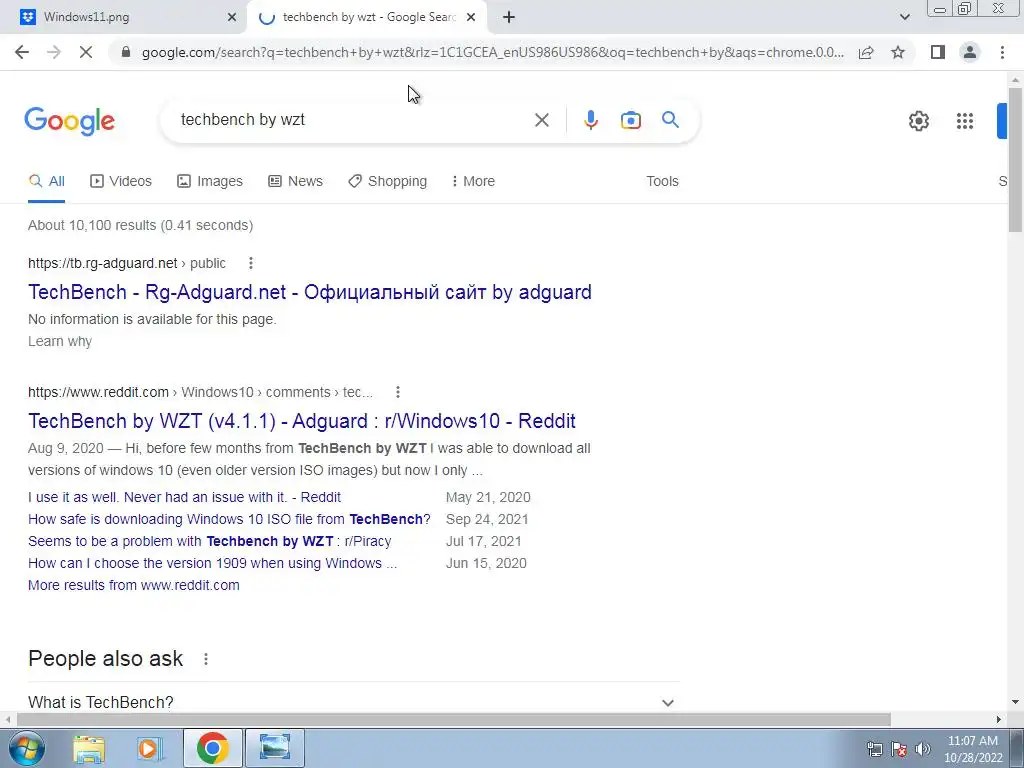Open Google settings gear icon
Image resolution: width=1024 pixels, height=768 pixels.
tap(919, 121)
